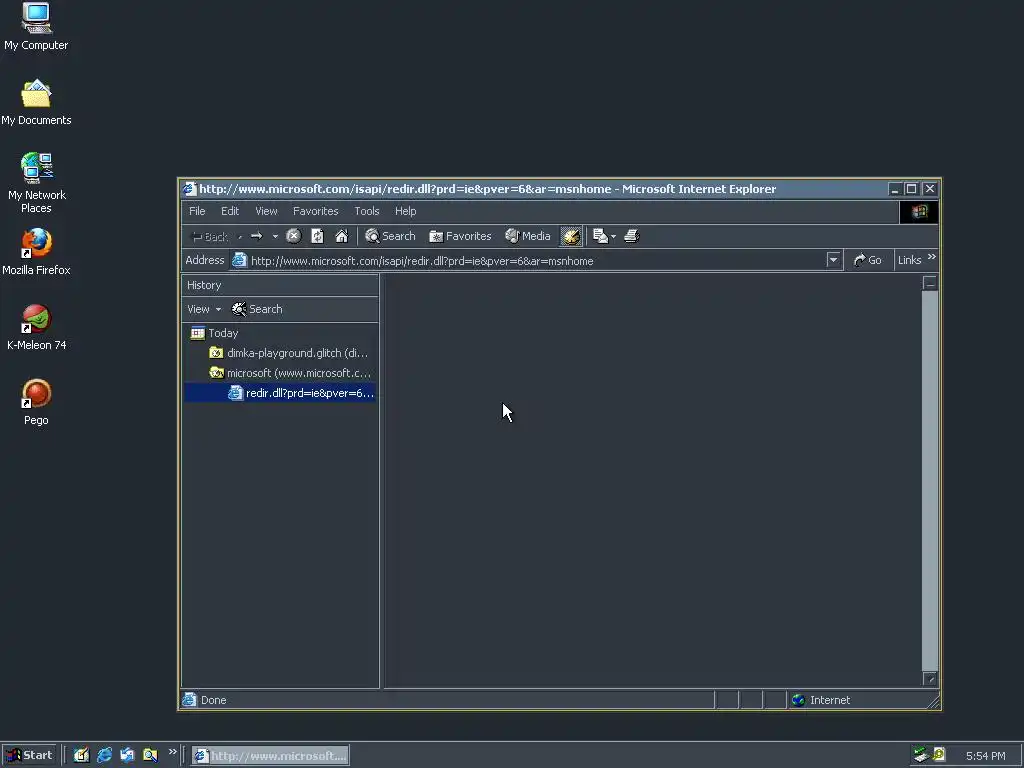Toggle the History pane toolbar icon
The image size is (1024, 768).
[571, 236]
